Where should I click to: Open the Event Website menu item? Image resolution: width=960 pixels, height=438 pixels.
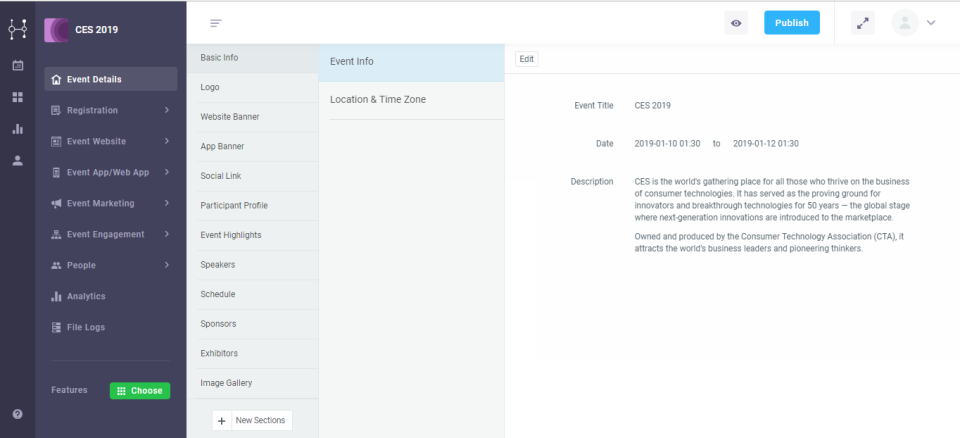tap(111, 142)
